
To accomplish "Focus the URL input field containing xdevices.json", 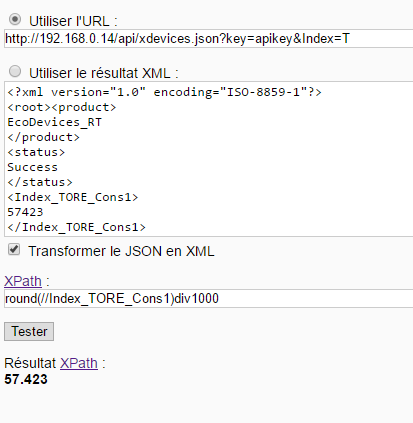I will pos(209,39).
